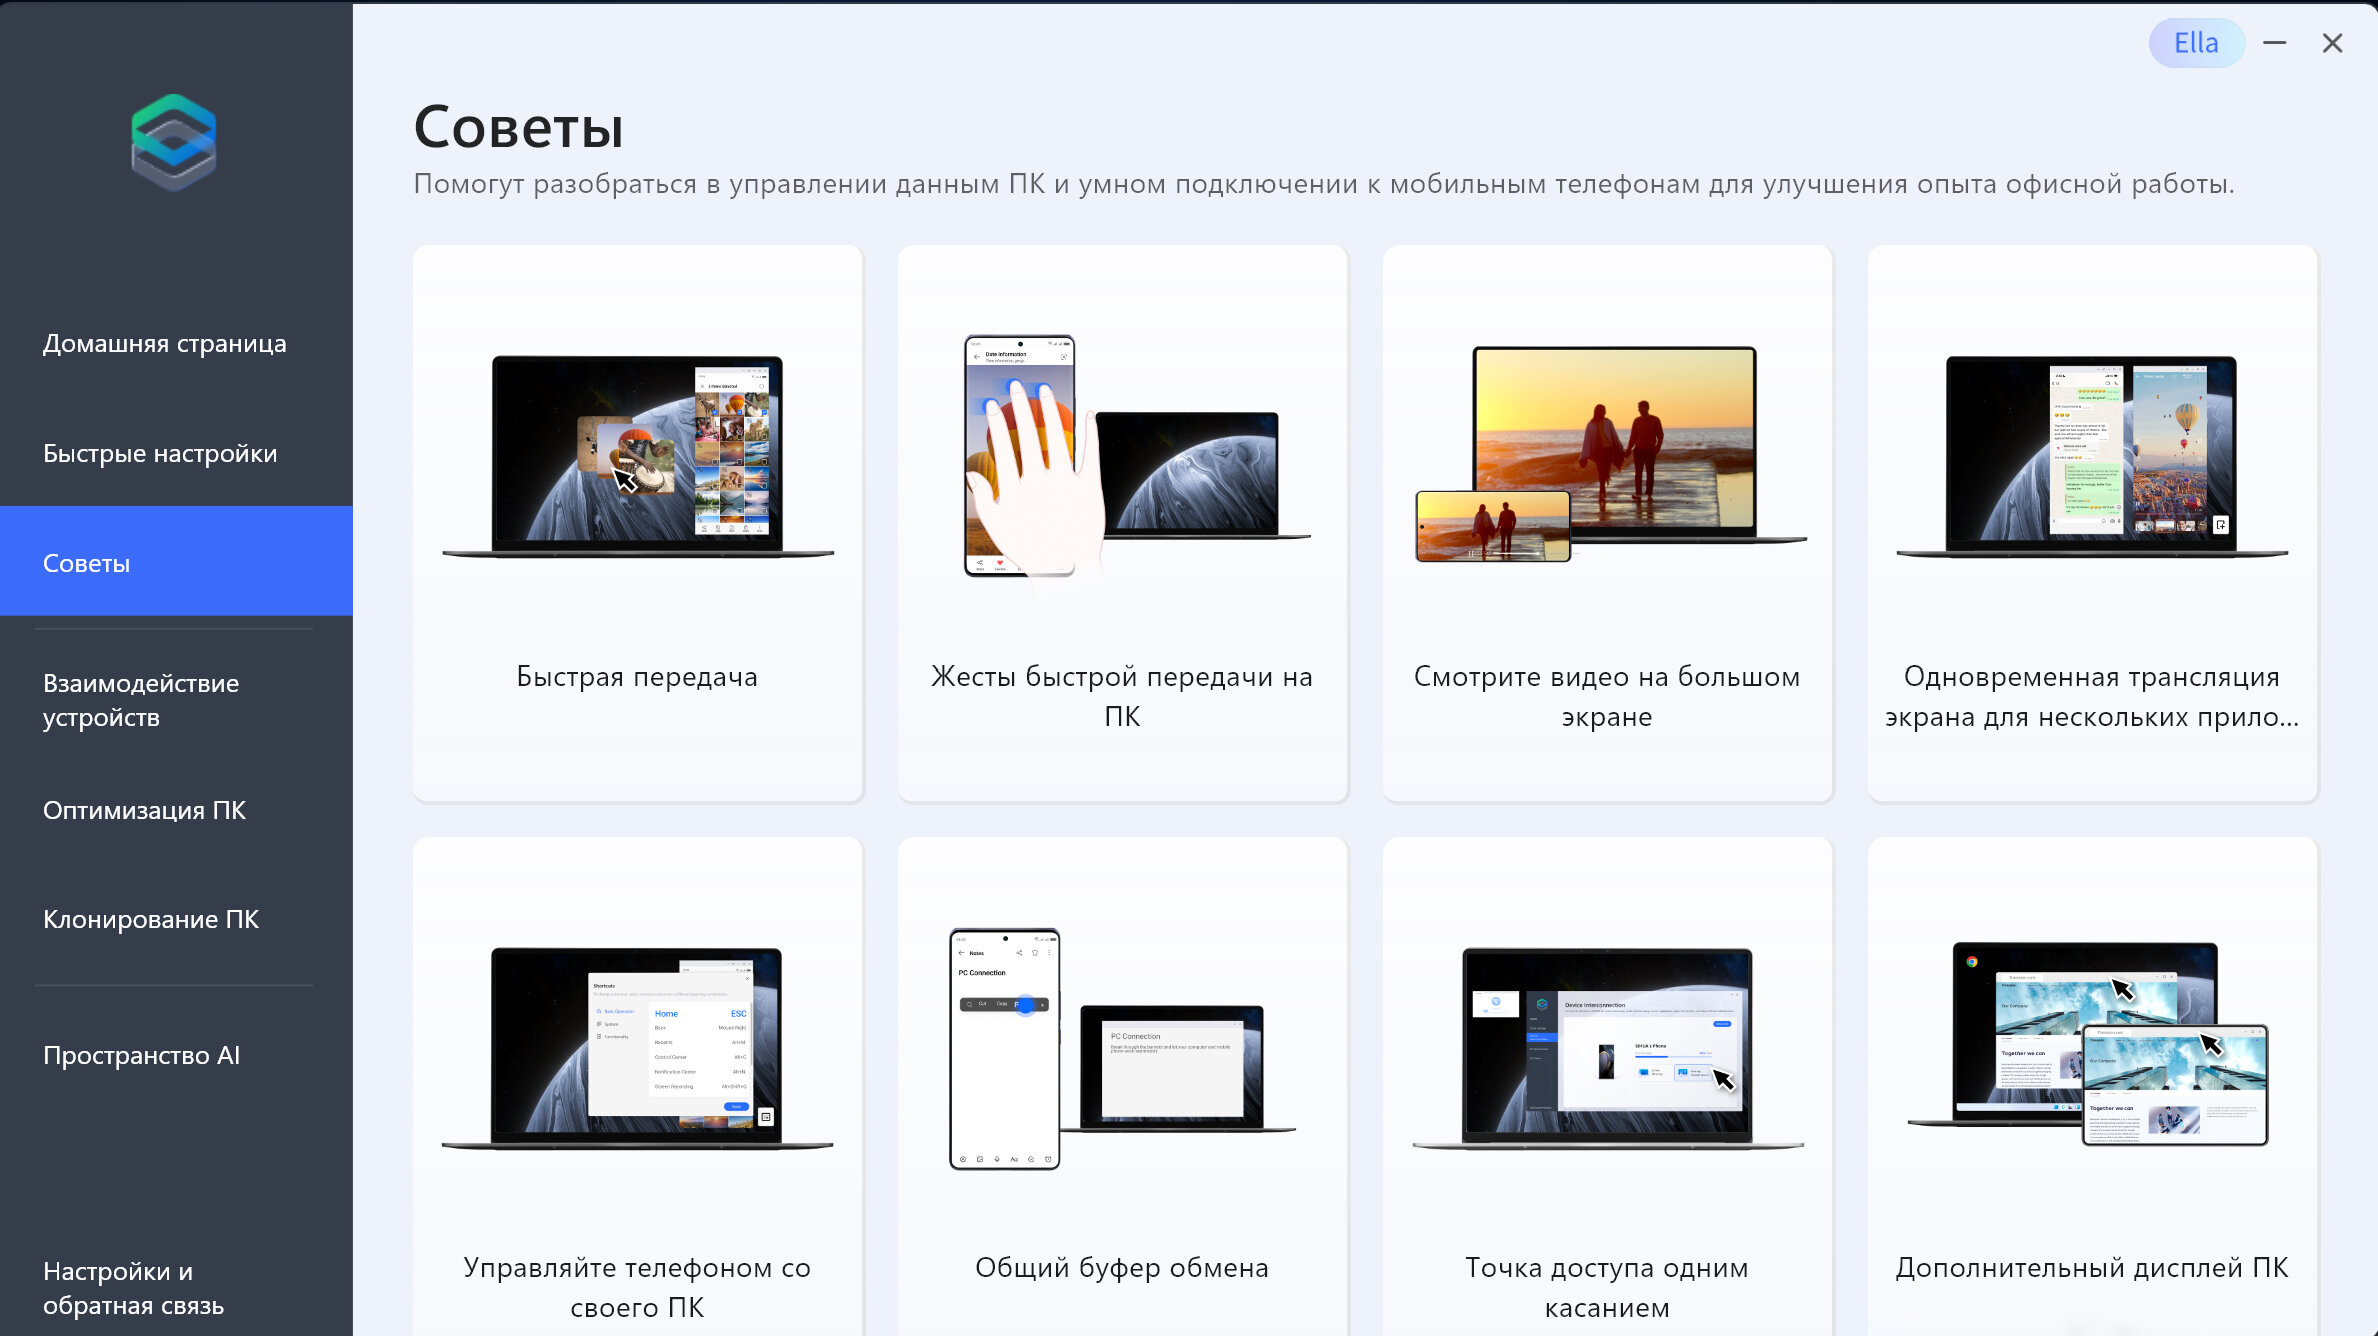Open Одновременная трансляция экрана tip card

[x=2091, y=522]
